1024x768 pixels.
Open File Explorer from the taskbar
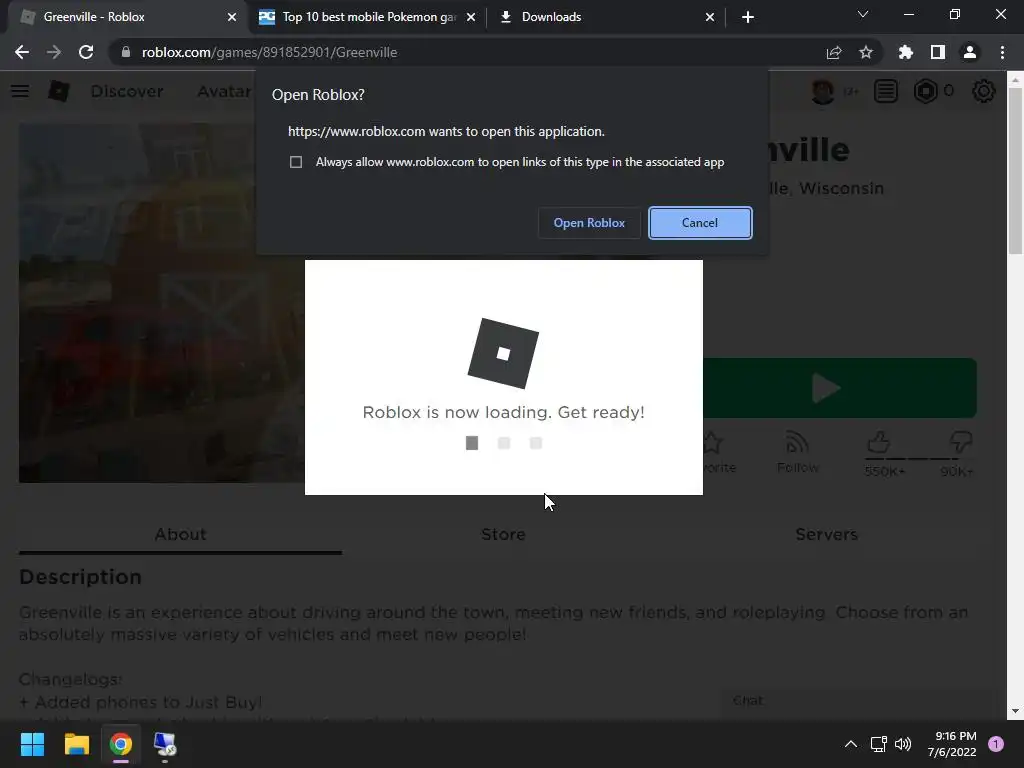point(76,744)
